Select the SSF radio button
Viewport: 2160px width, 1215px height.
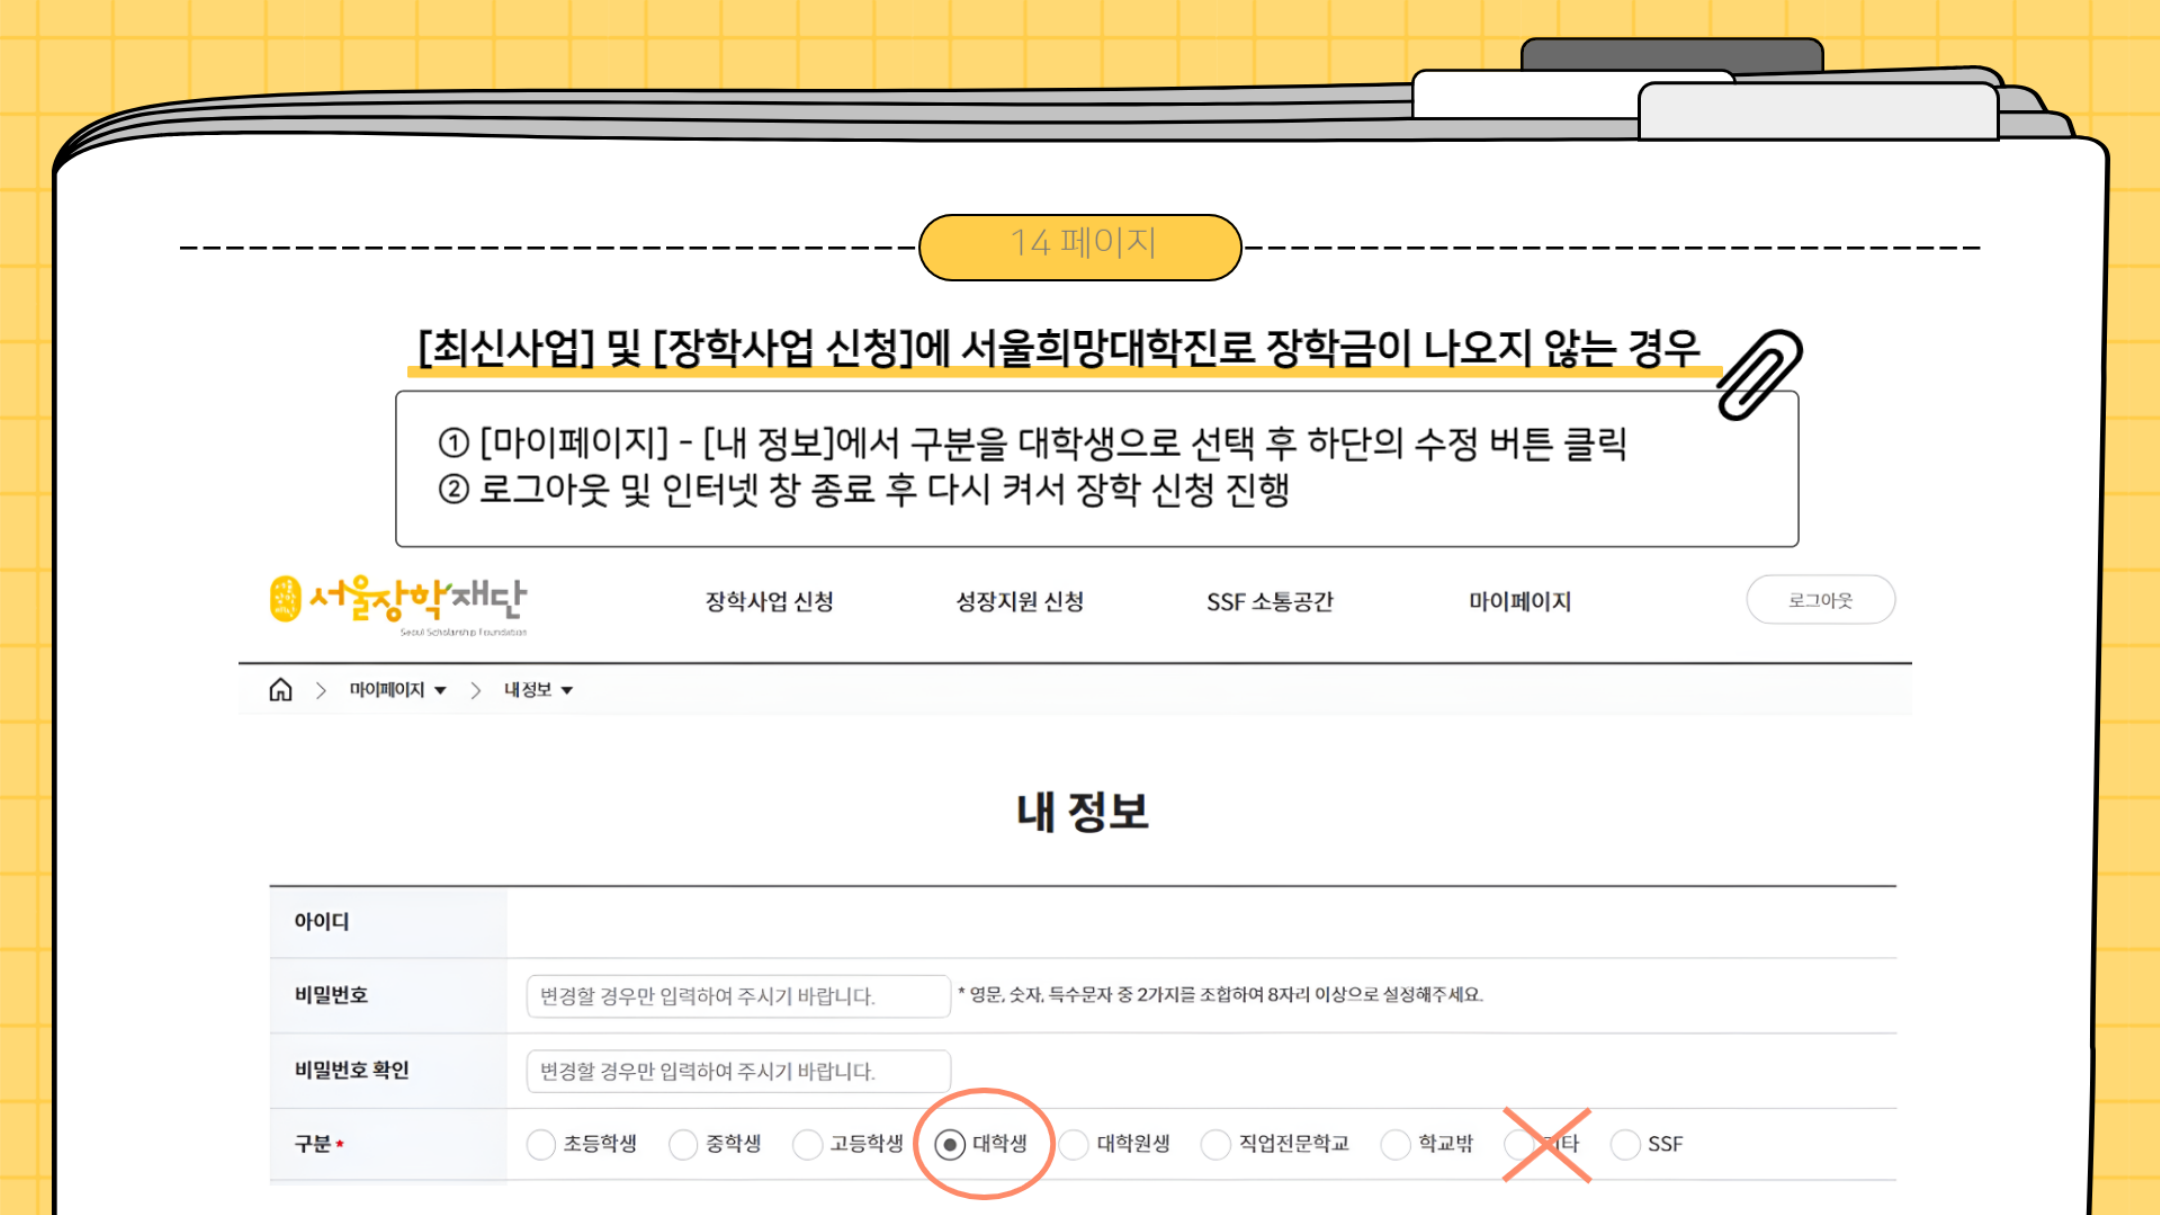click(x=1625, y=1144)
